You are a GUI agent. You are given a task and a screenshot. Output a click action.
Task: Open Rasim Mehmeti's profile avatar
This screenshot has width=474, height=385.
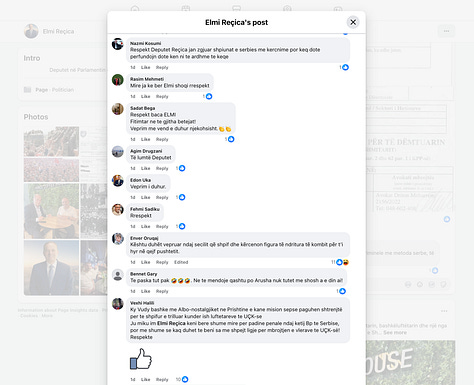pos(118,80)
